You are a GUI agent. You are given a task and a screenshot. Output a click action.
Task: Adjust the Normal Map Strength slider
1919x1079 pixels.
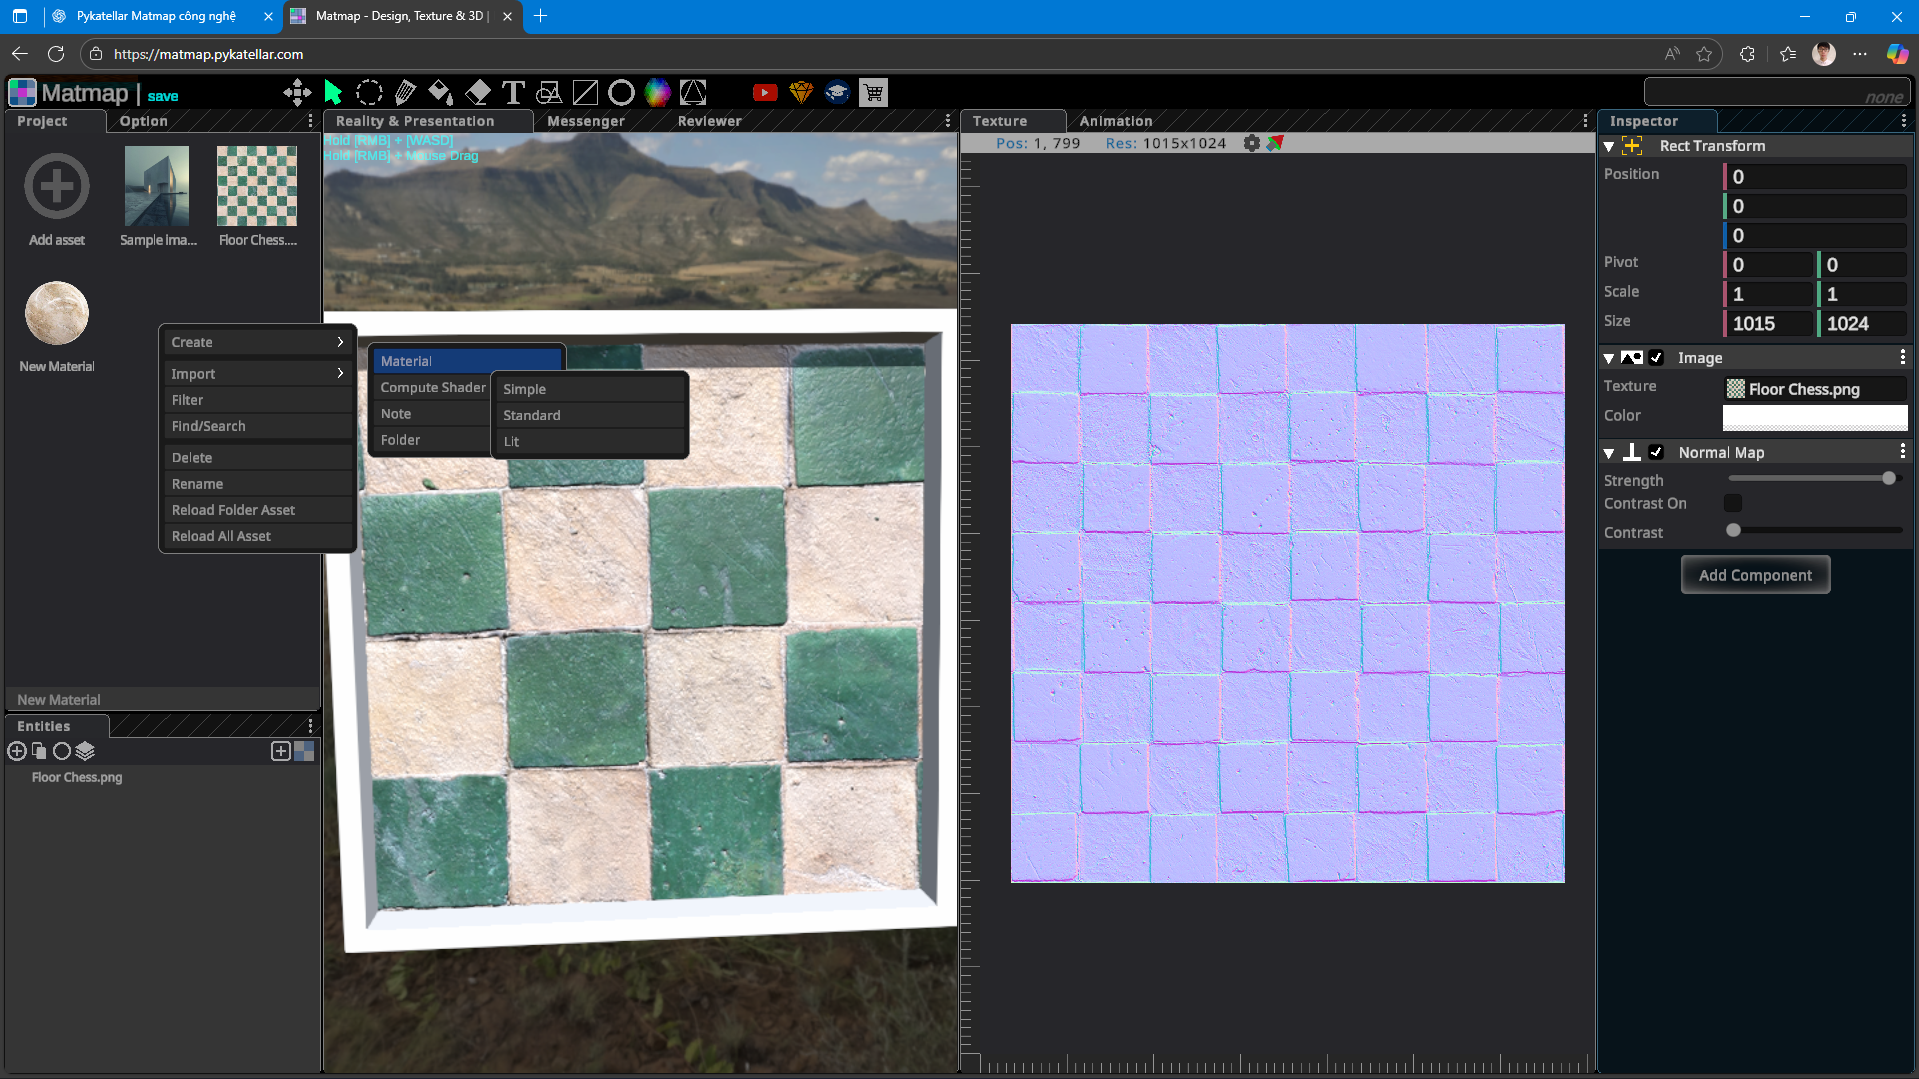(x=1815, y=479)
